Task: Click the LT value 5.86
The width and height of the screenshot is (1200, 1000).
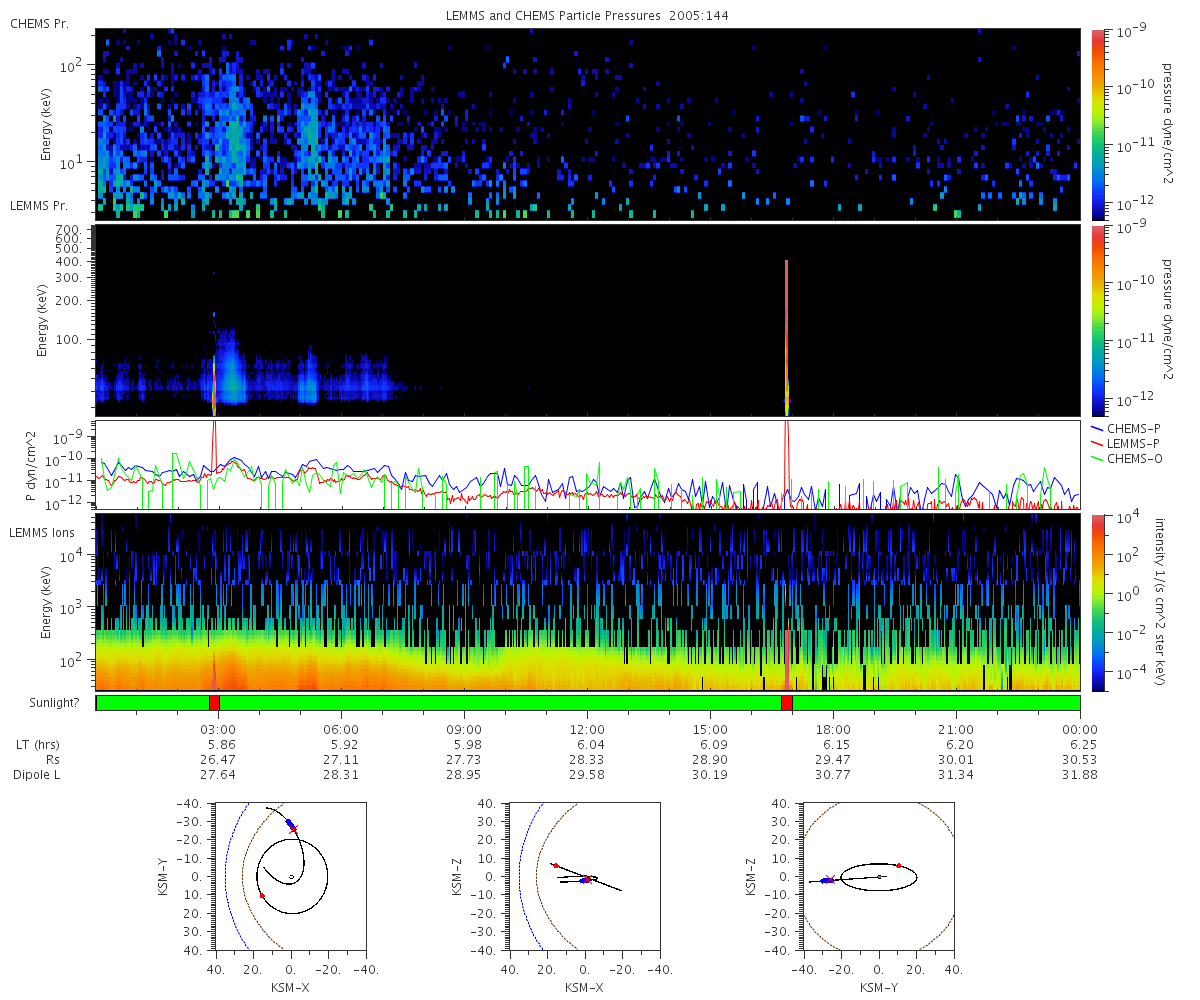Action: click(x=220, y=745)
